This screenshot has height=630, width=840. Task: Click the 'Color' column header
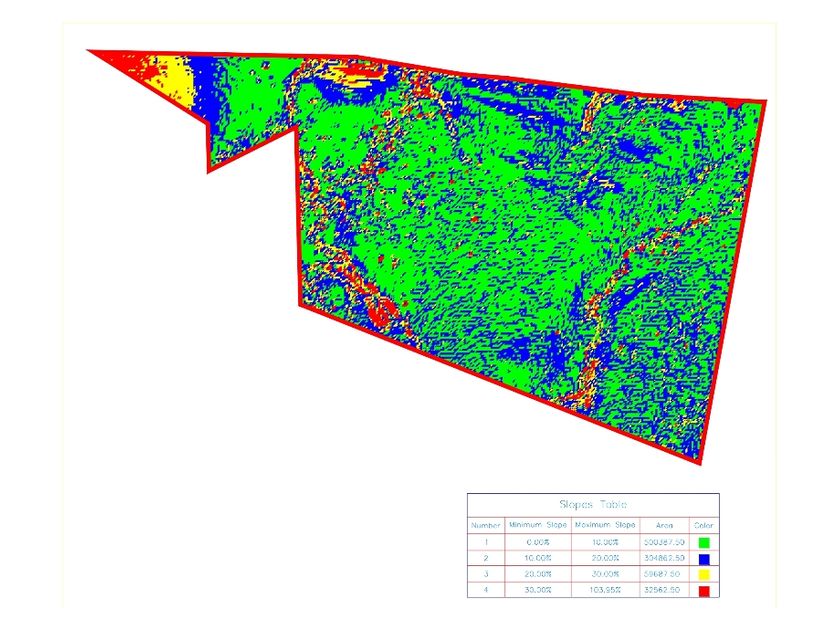703,526
